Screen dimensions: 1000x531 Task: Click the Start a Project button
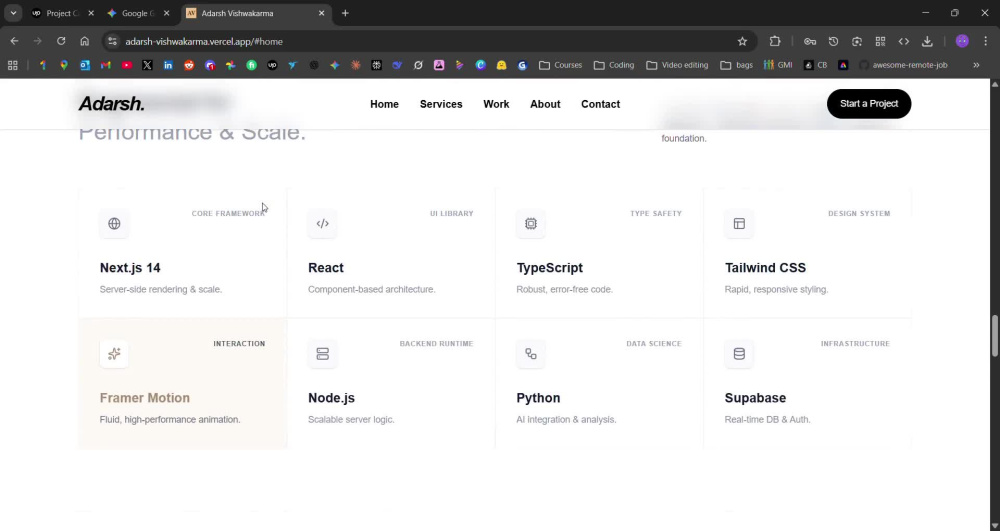(869, 104)
